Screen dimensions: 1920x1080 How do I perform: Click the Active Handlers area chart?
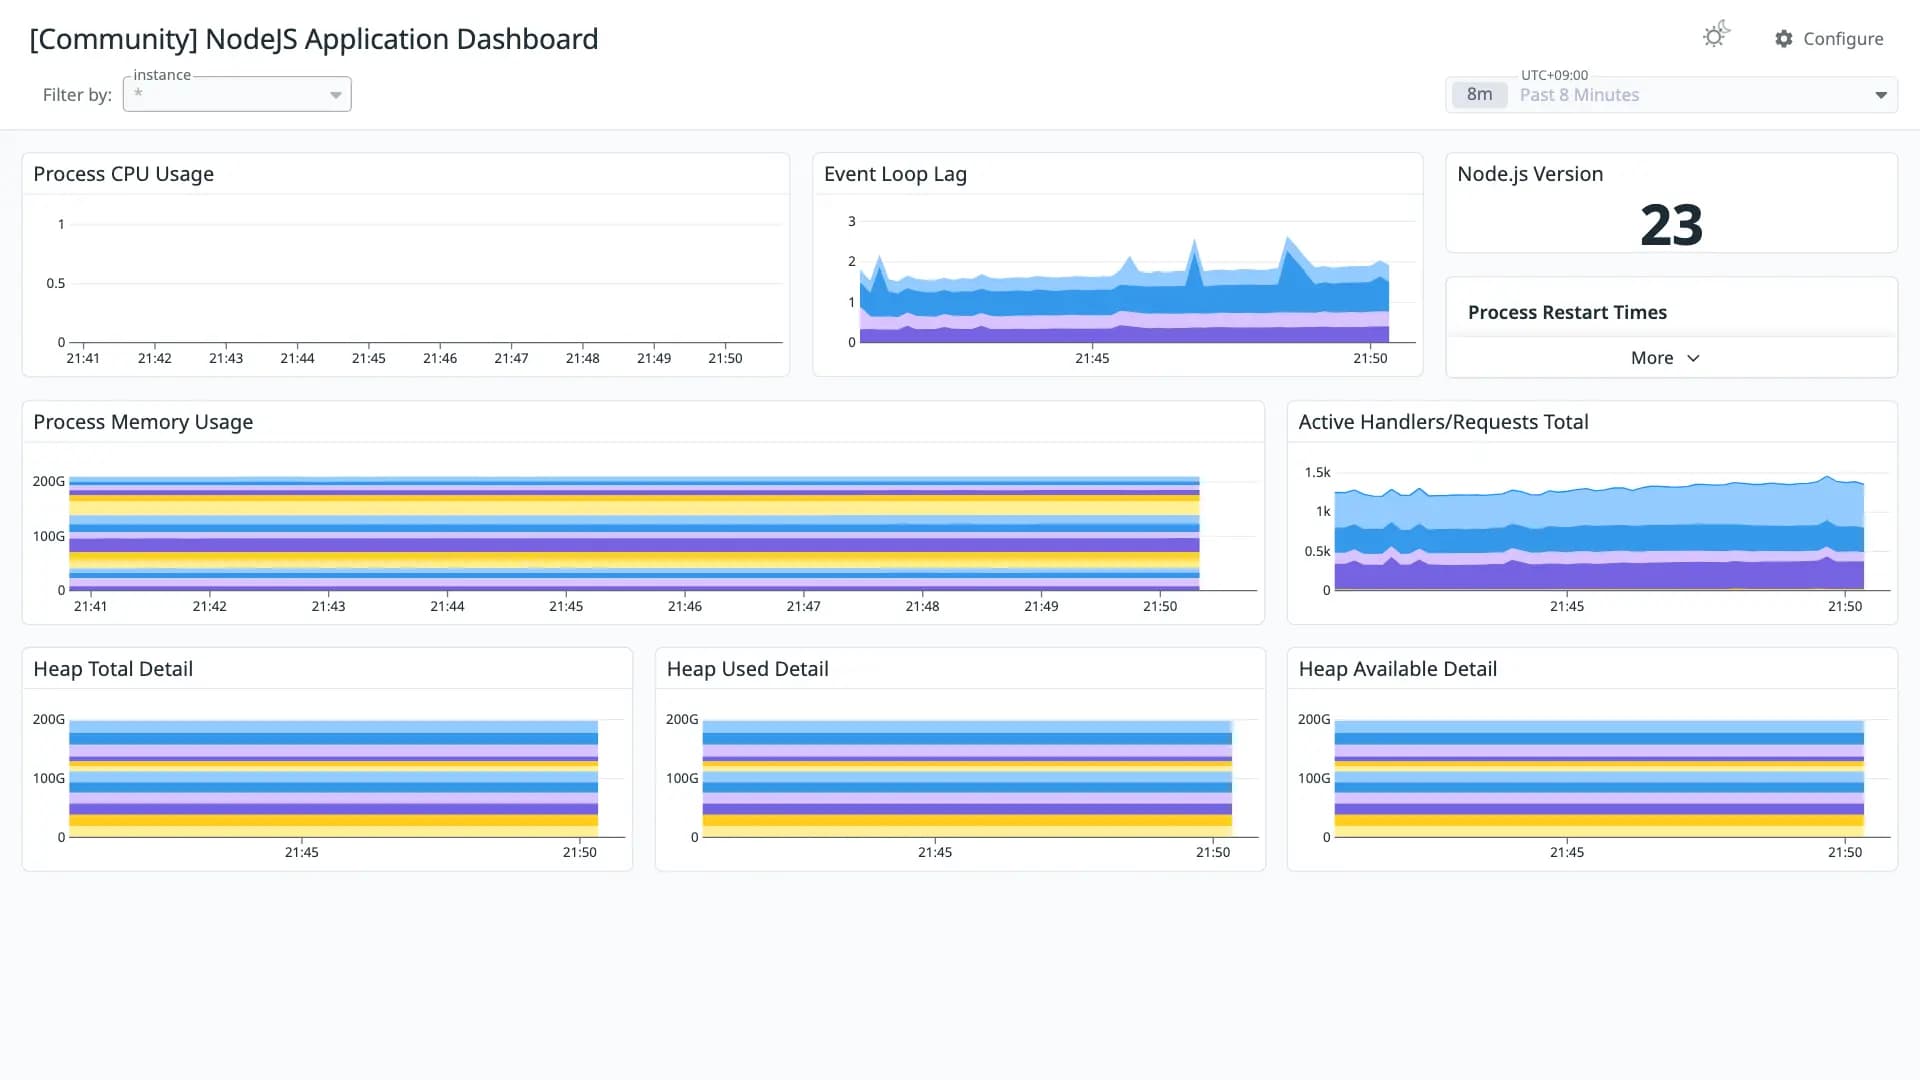pos(1599,533)
